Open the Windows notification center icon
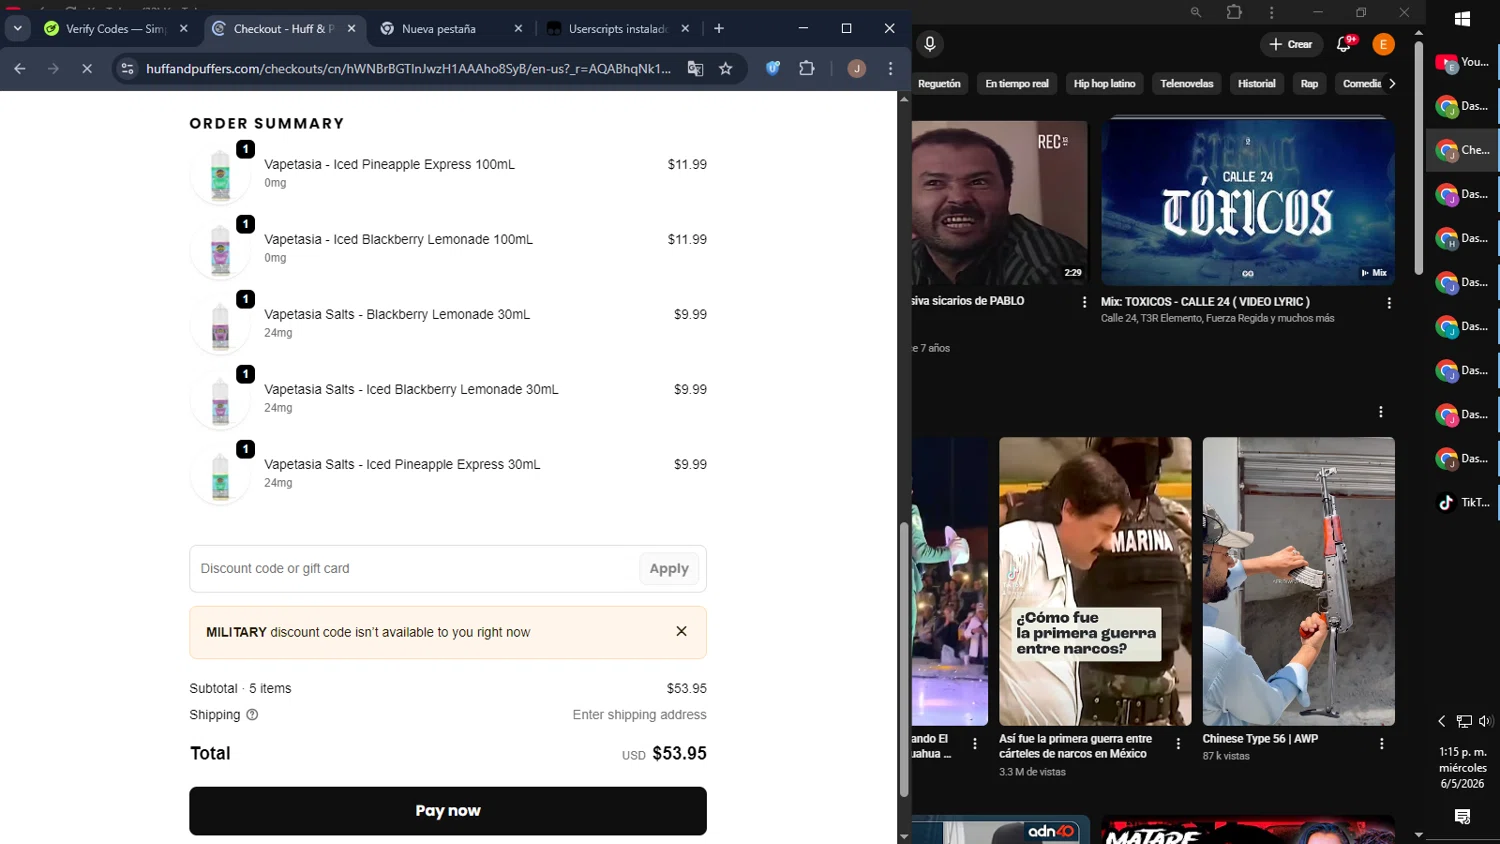 1463,817
